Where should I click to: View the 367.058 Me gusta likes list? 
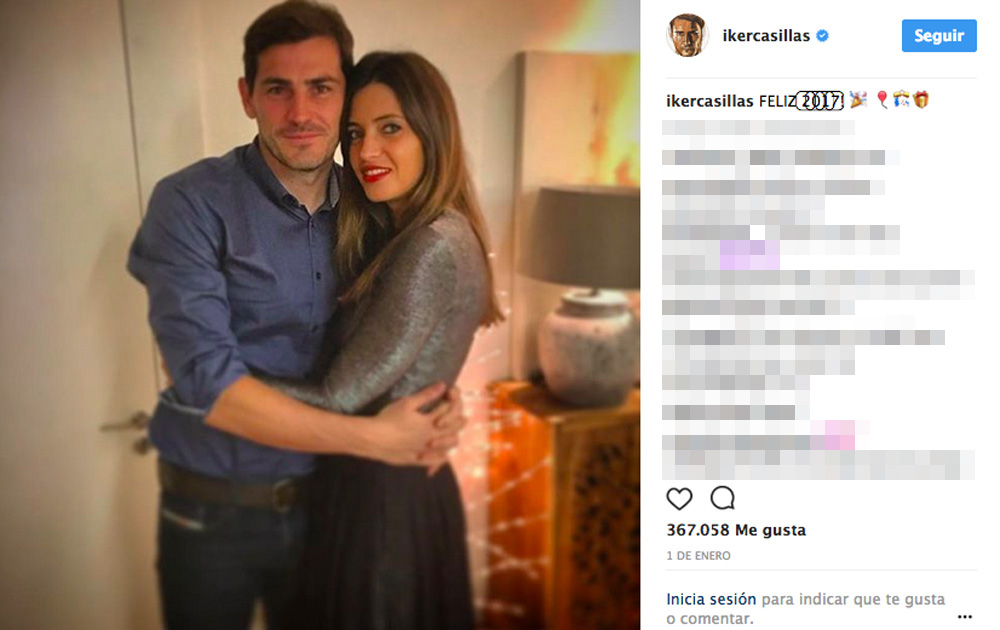(x=736, y=530)
